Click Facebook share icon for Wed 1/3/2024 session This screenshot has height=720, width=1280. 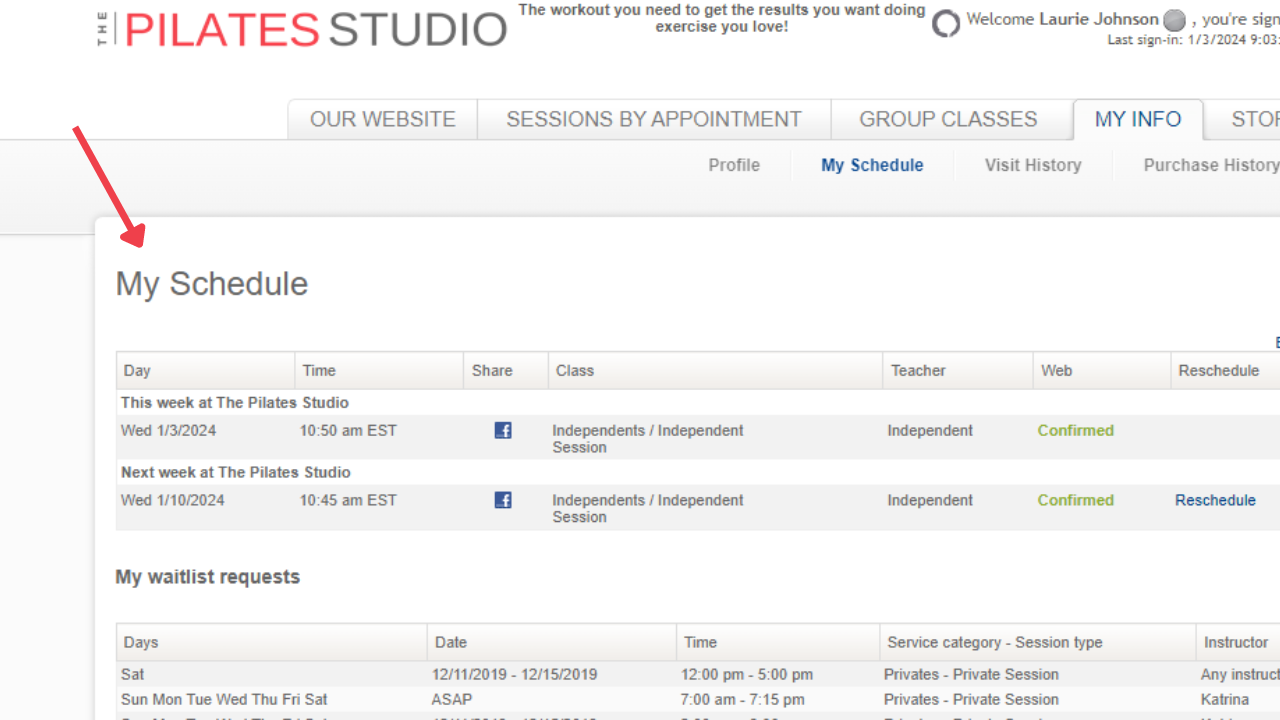[503, 431]
